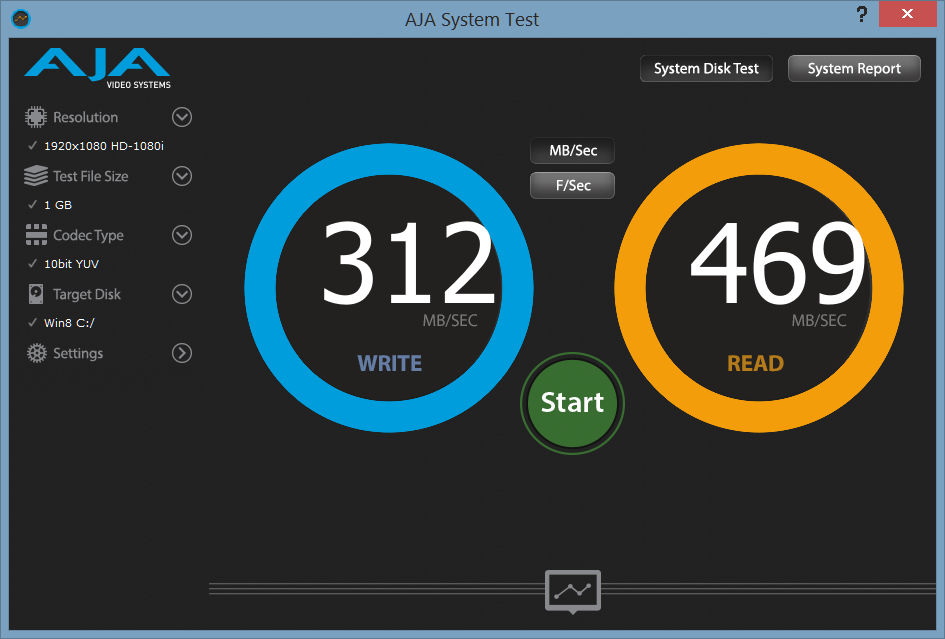Start the disk test
The width and height of the screenshot is (945, 639).
(x=573, y=403)
